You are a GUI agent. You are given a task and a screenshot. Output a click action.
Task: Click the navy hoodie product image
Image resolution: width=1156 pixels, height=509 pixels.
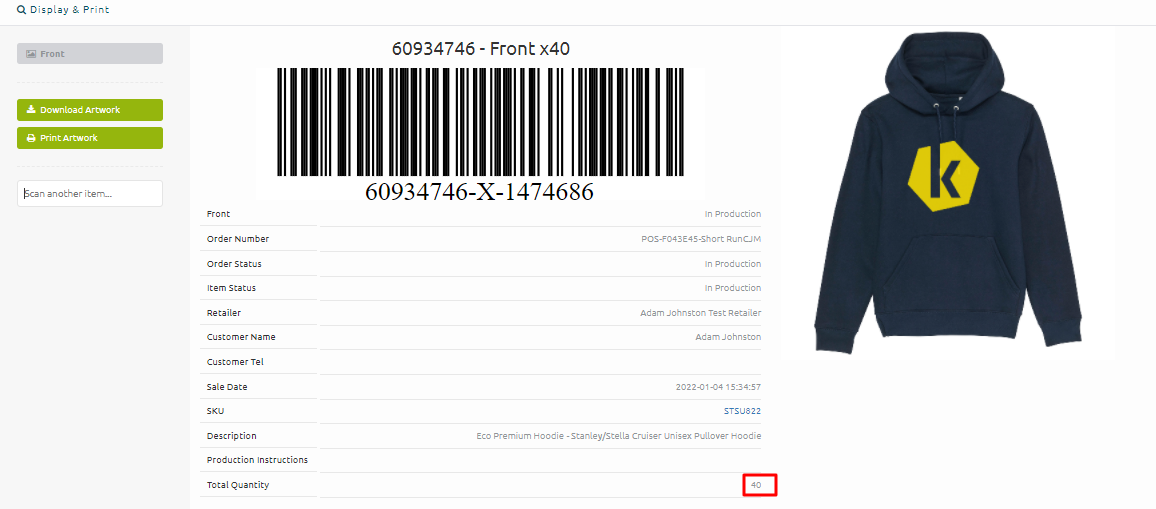coord(948,192)
